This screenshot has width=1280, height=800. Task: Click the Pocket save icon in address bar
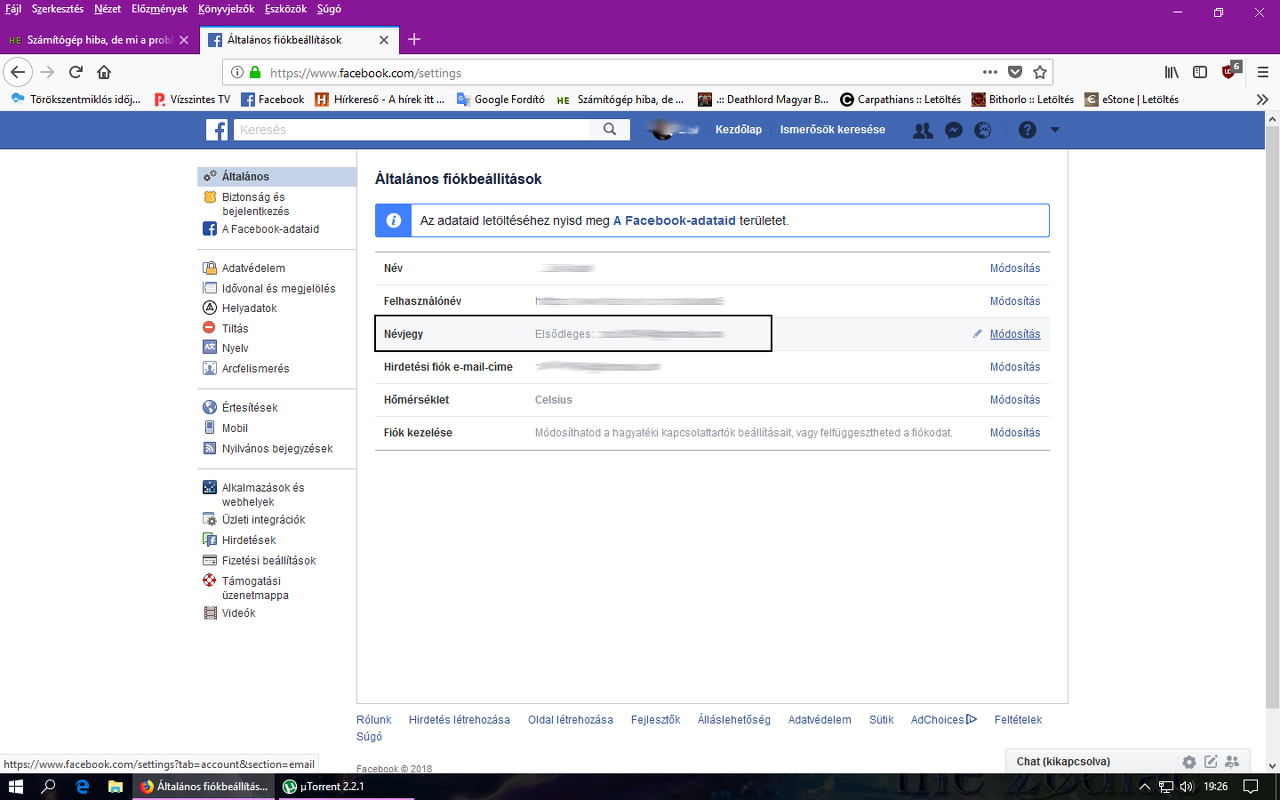click(1015, 72)
